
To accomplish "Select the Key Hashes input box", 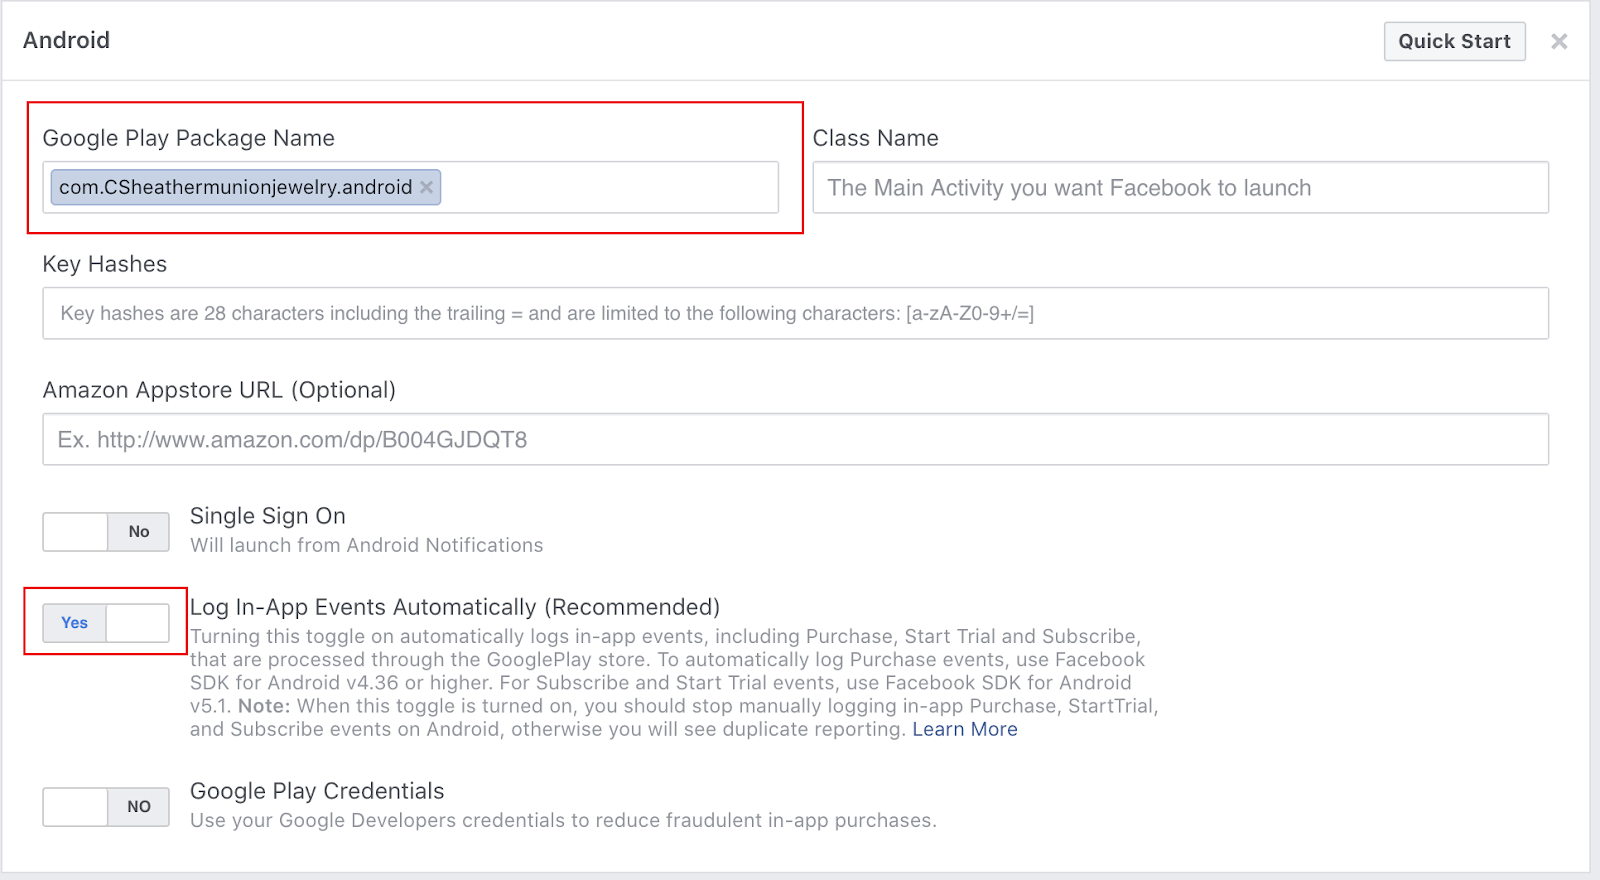I will click(x=795, y=313).
